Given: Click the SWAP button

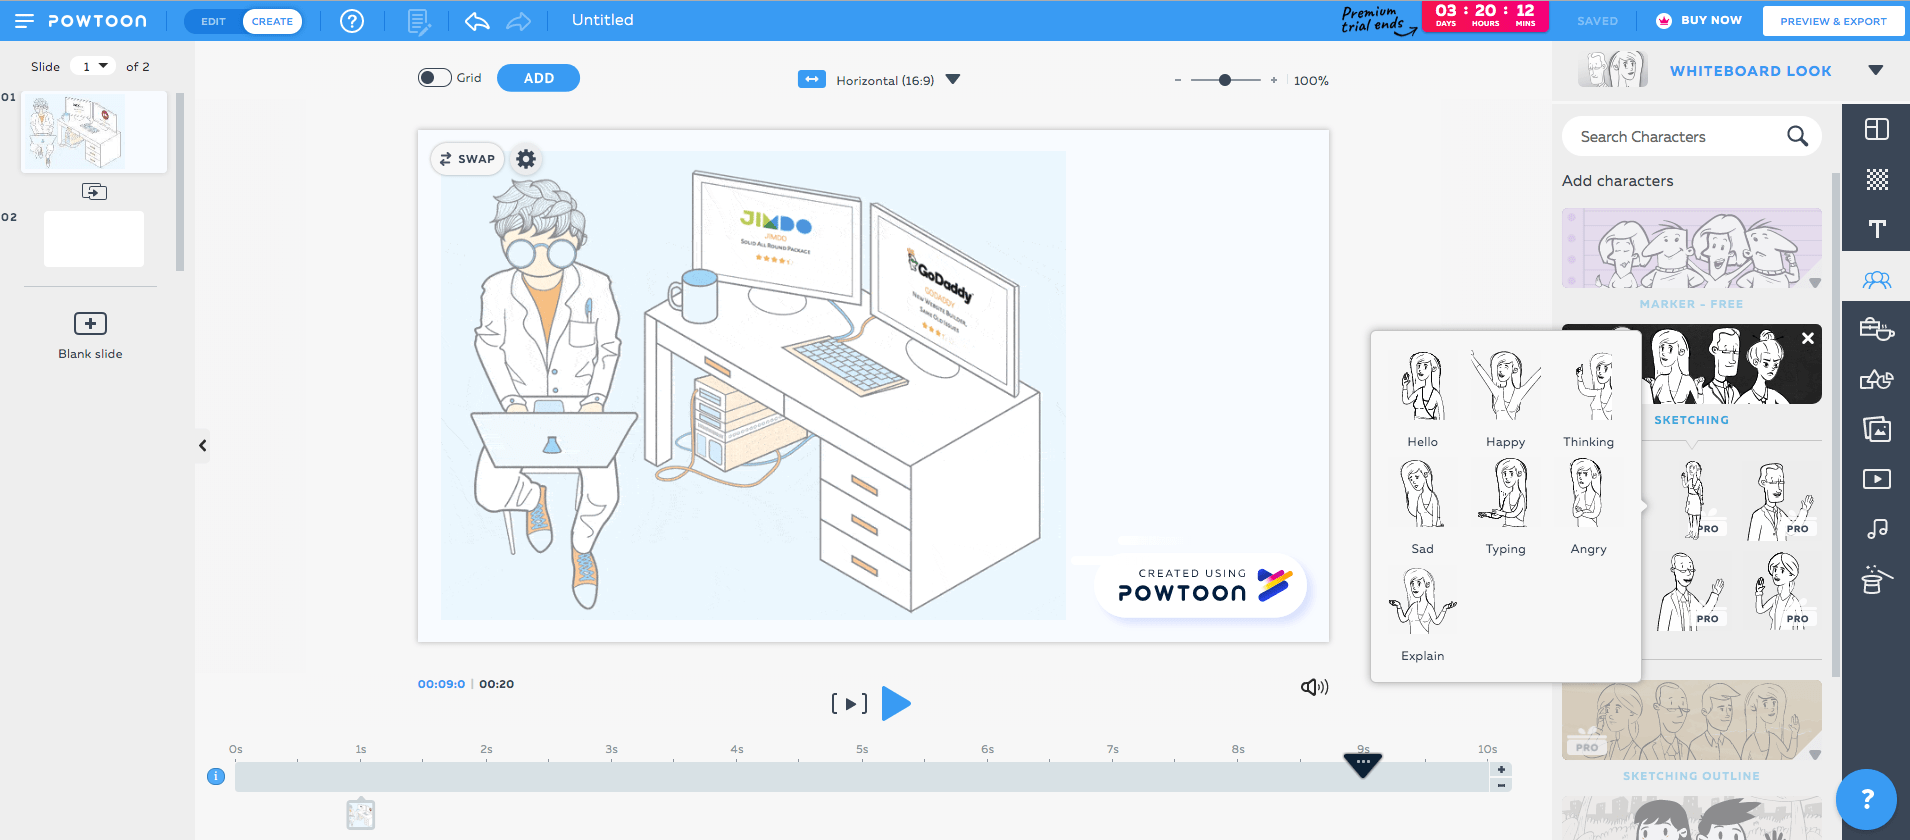Looking at the screenshot, I should [467, 159].
